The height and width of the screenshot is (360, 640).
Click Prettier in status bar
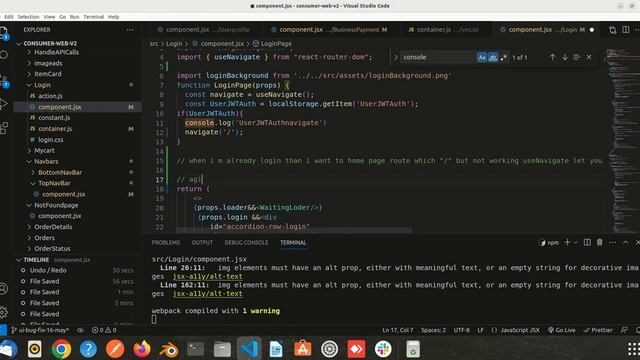(x=598, y=330)
